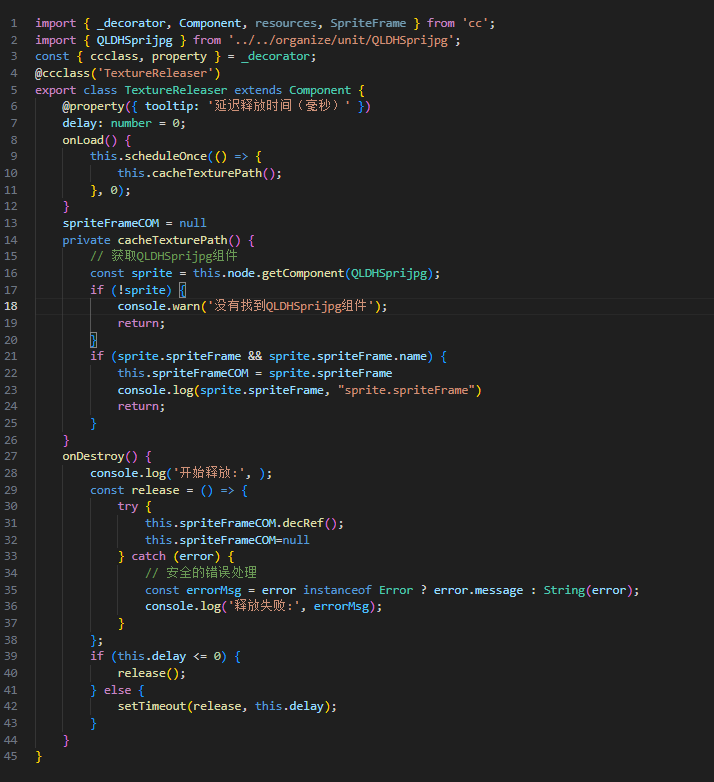Click the 'else' keyword
The height and width of the screenshot is (782, 714).
(118, 690)
